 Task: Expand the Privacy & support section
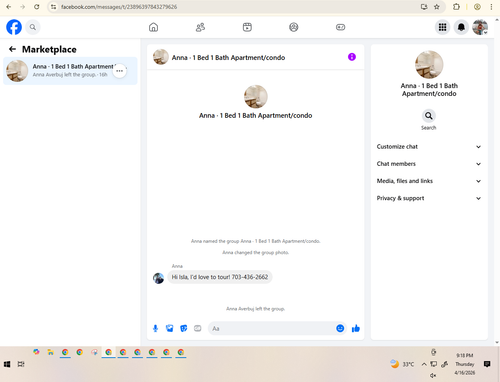429,198
